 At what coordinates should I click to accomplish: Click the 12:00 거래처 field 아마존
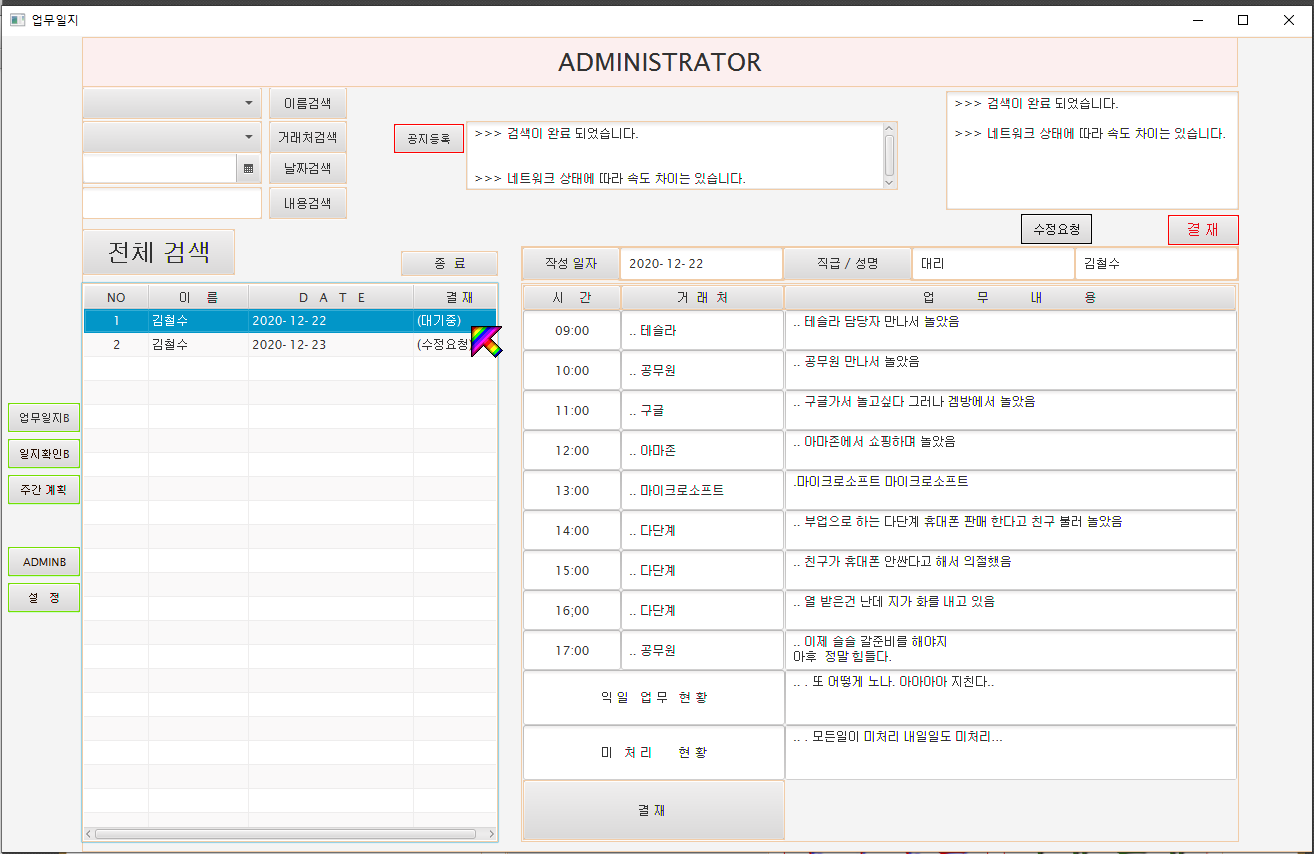click(x=702, y=450)
